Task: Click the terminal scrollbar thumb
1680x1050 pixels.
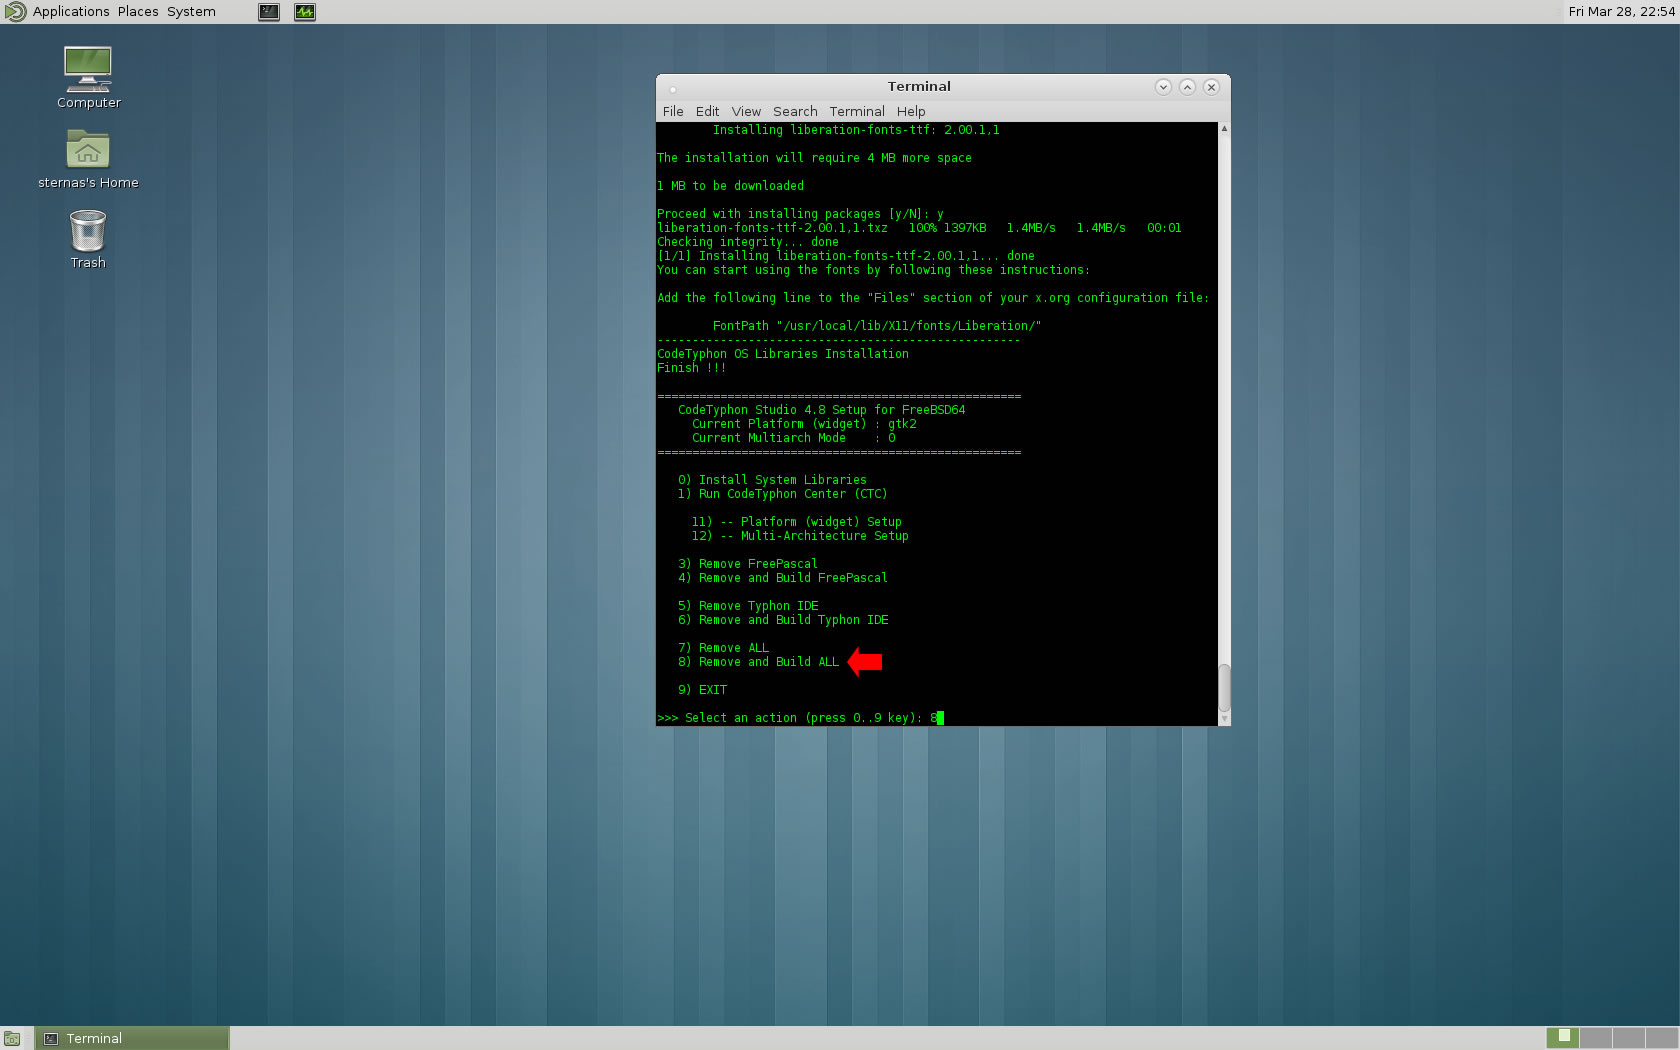Action: point(1224,687)
